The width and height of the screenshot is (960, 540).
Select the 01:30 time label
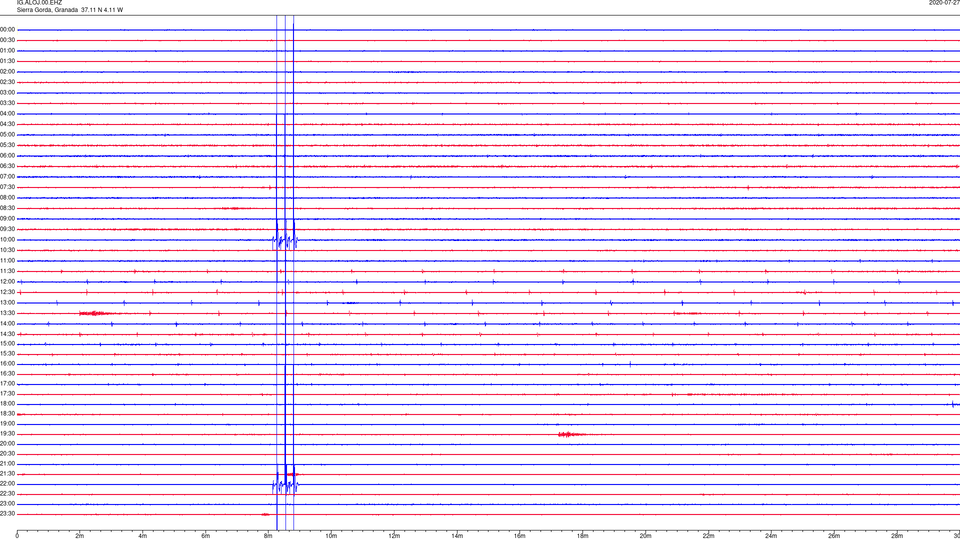pos(7,61)
